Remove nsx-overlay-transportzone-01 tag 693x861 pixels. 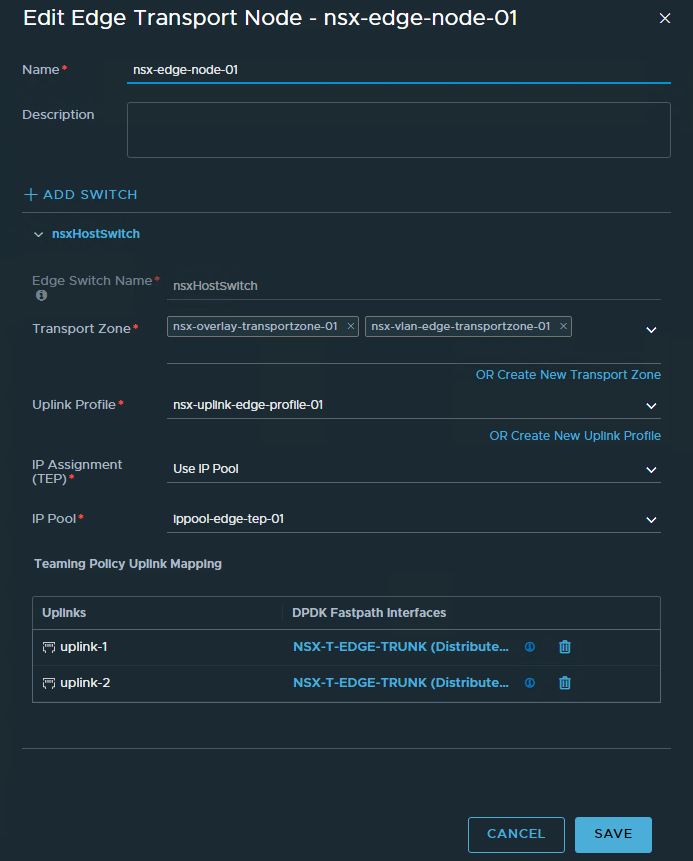coord(350,326)
